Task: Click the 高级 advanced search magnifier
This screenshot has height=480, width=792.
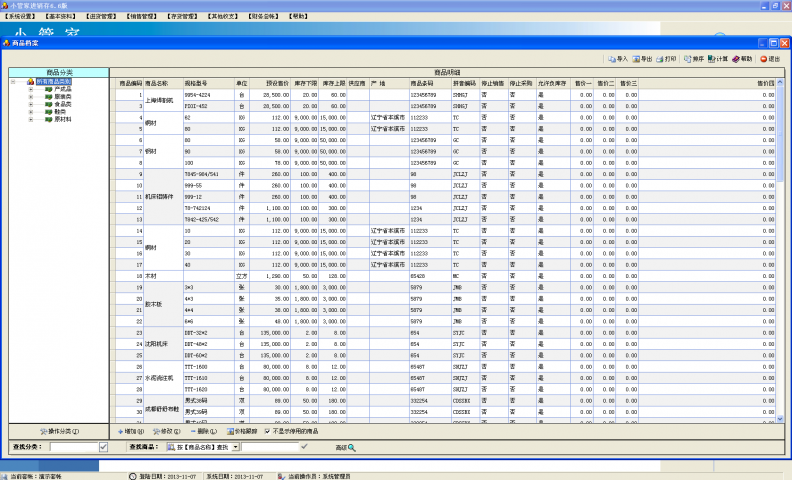Action: tap(346, 446)
